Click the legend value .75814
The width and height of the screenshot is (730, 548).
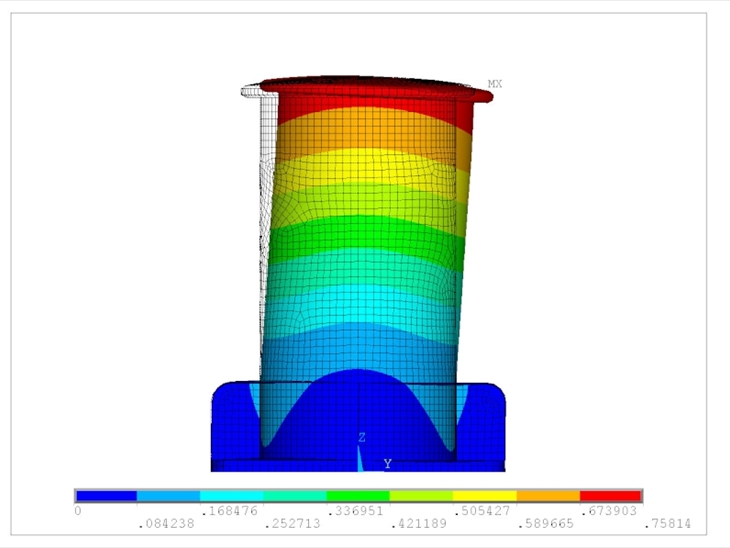(x=668, y=524)
